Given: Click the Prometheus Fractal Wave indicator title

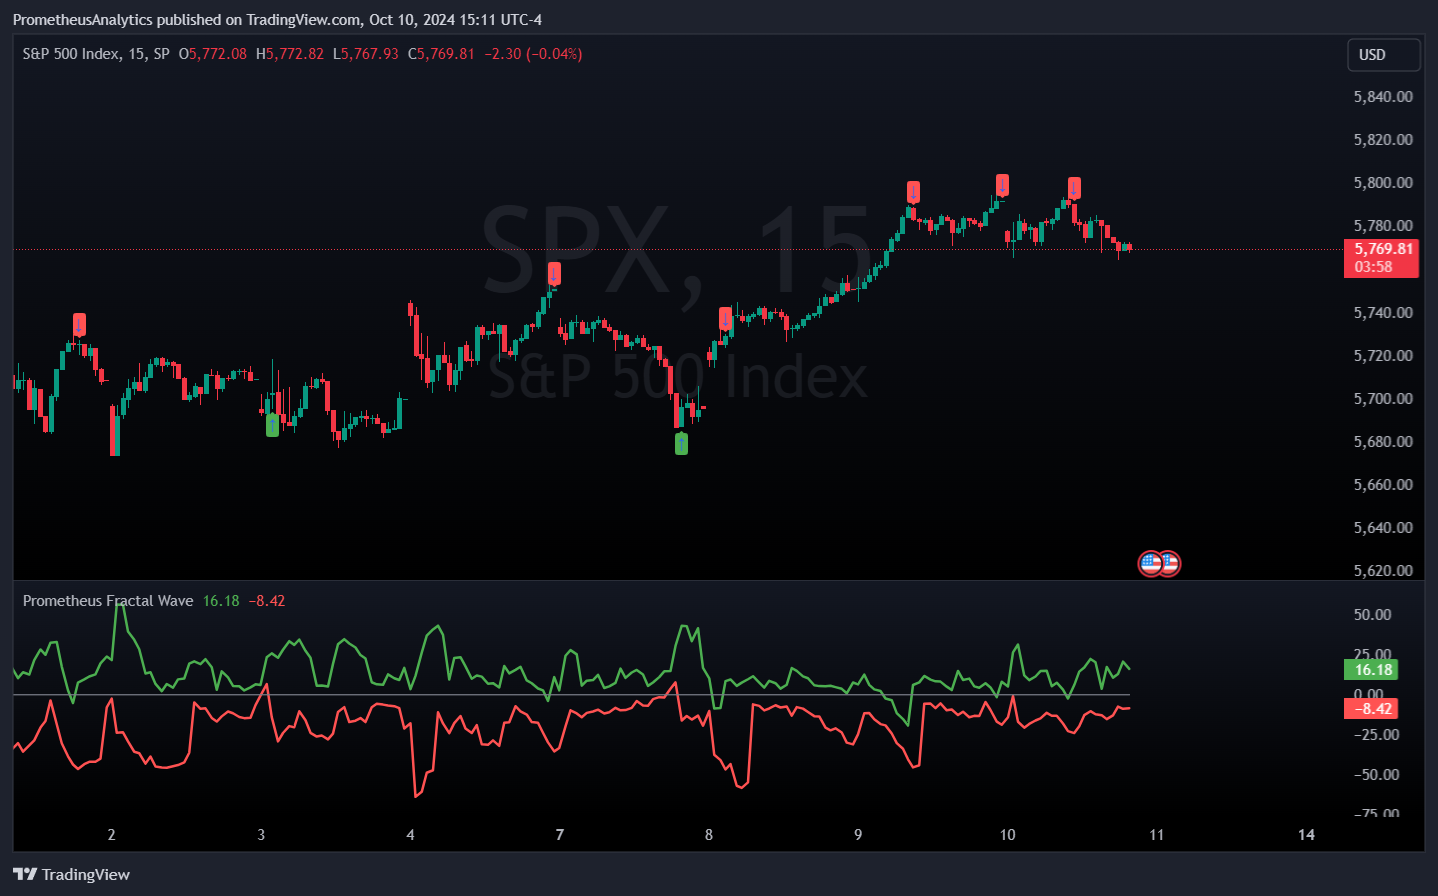Looking at the screenshot, I should pos(108,601).
